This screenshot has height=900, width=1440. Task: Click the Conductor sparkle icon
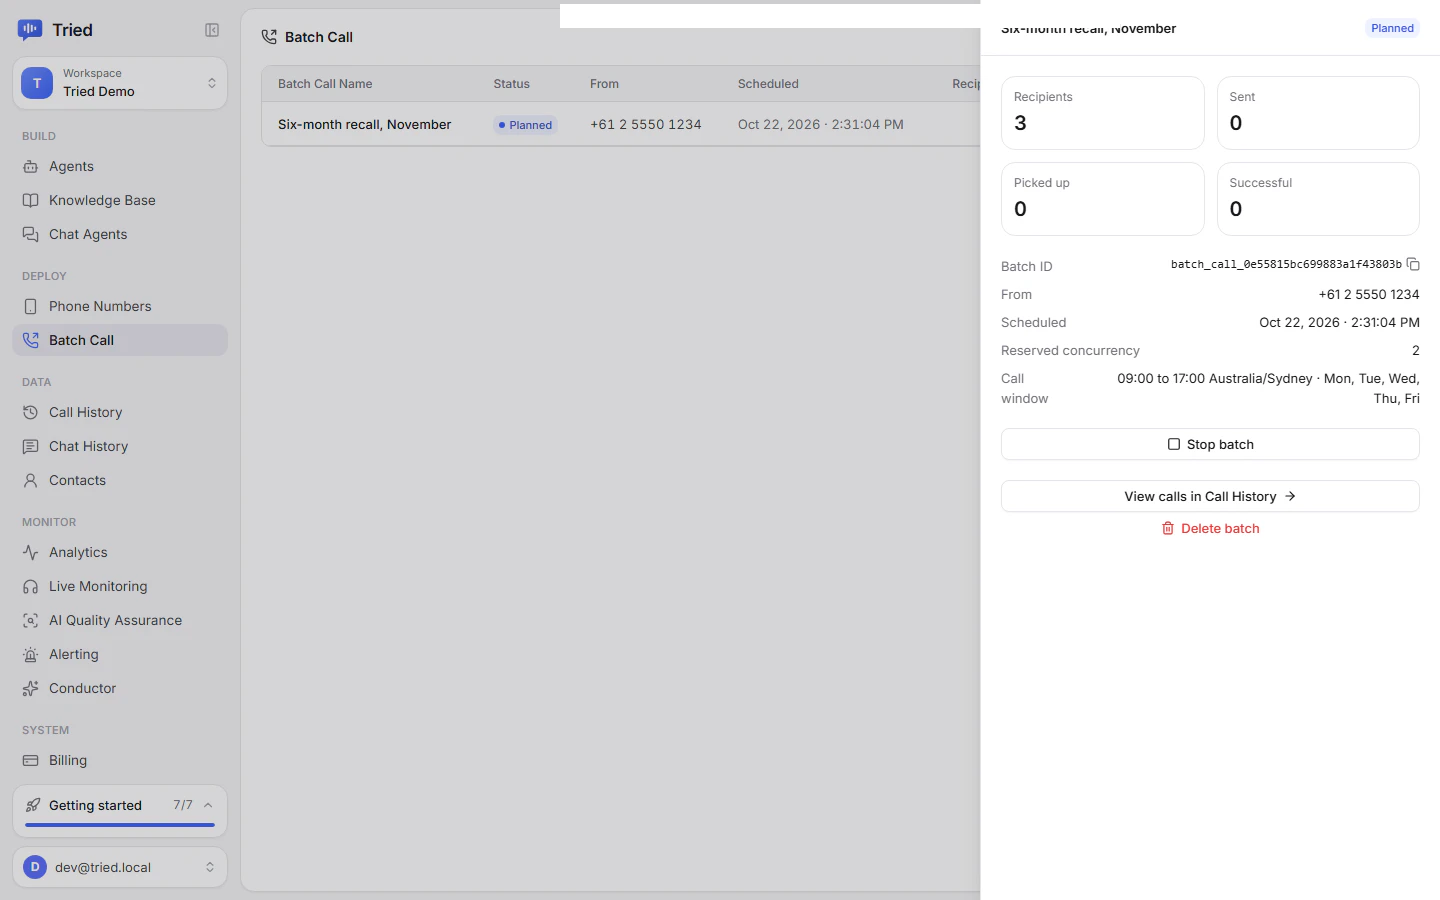pyautogui.click(x=31, y=688)
